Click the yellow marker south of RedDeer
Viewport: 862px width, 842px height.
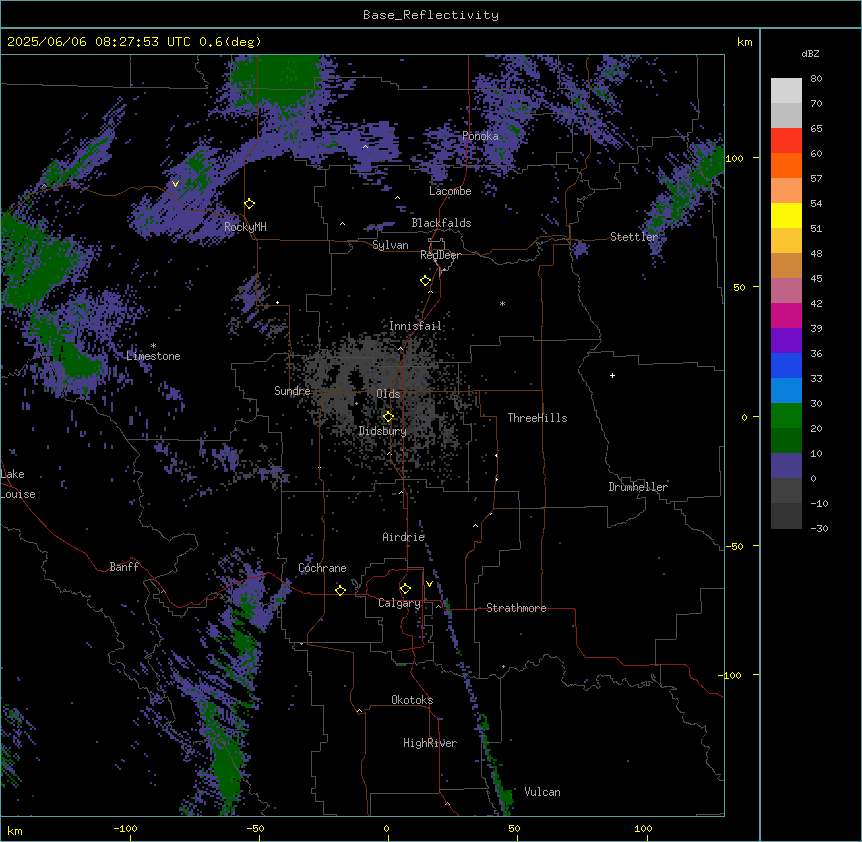[x=426, y=281]
